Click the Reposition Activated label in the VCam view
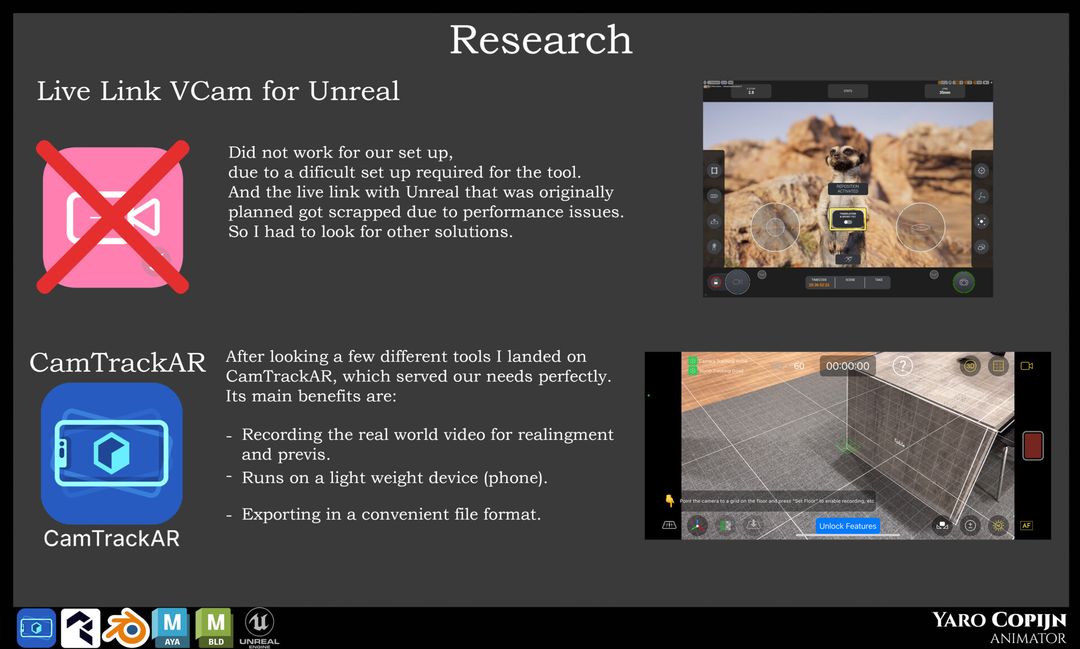Image resolution: width=1080 pixels, height=649 pixels. coord(847,188)
